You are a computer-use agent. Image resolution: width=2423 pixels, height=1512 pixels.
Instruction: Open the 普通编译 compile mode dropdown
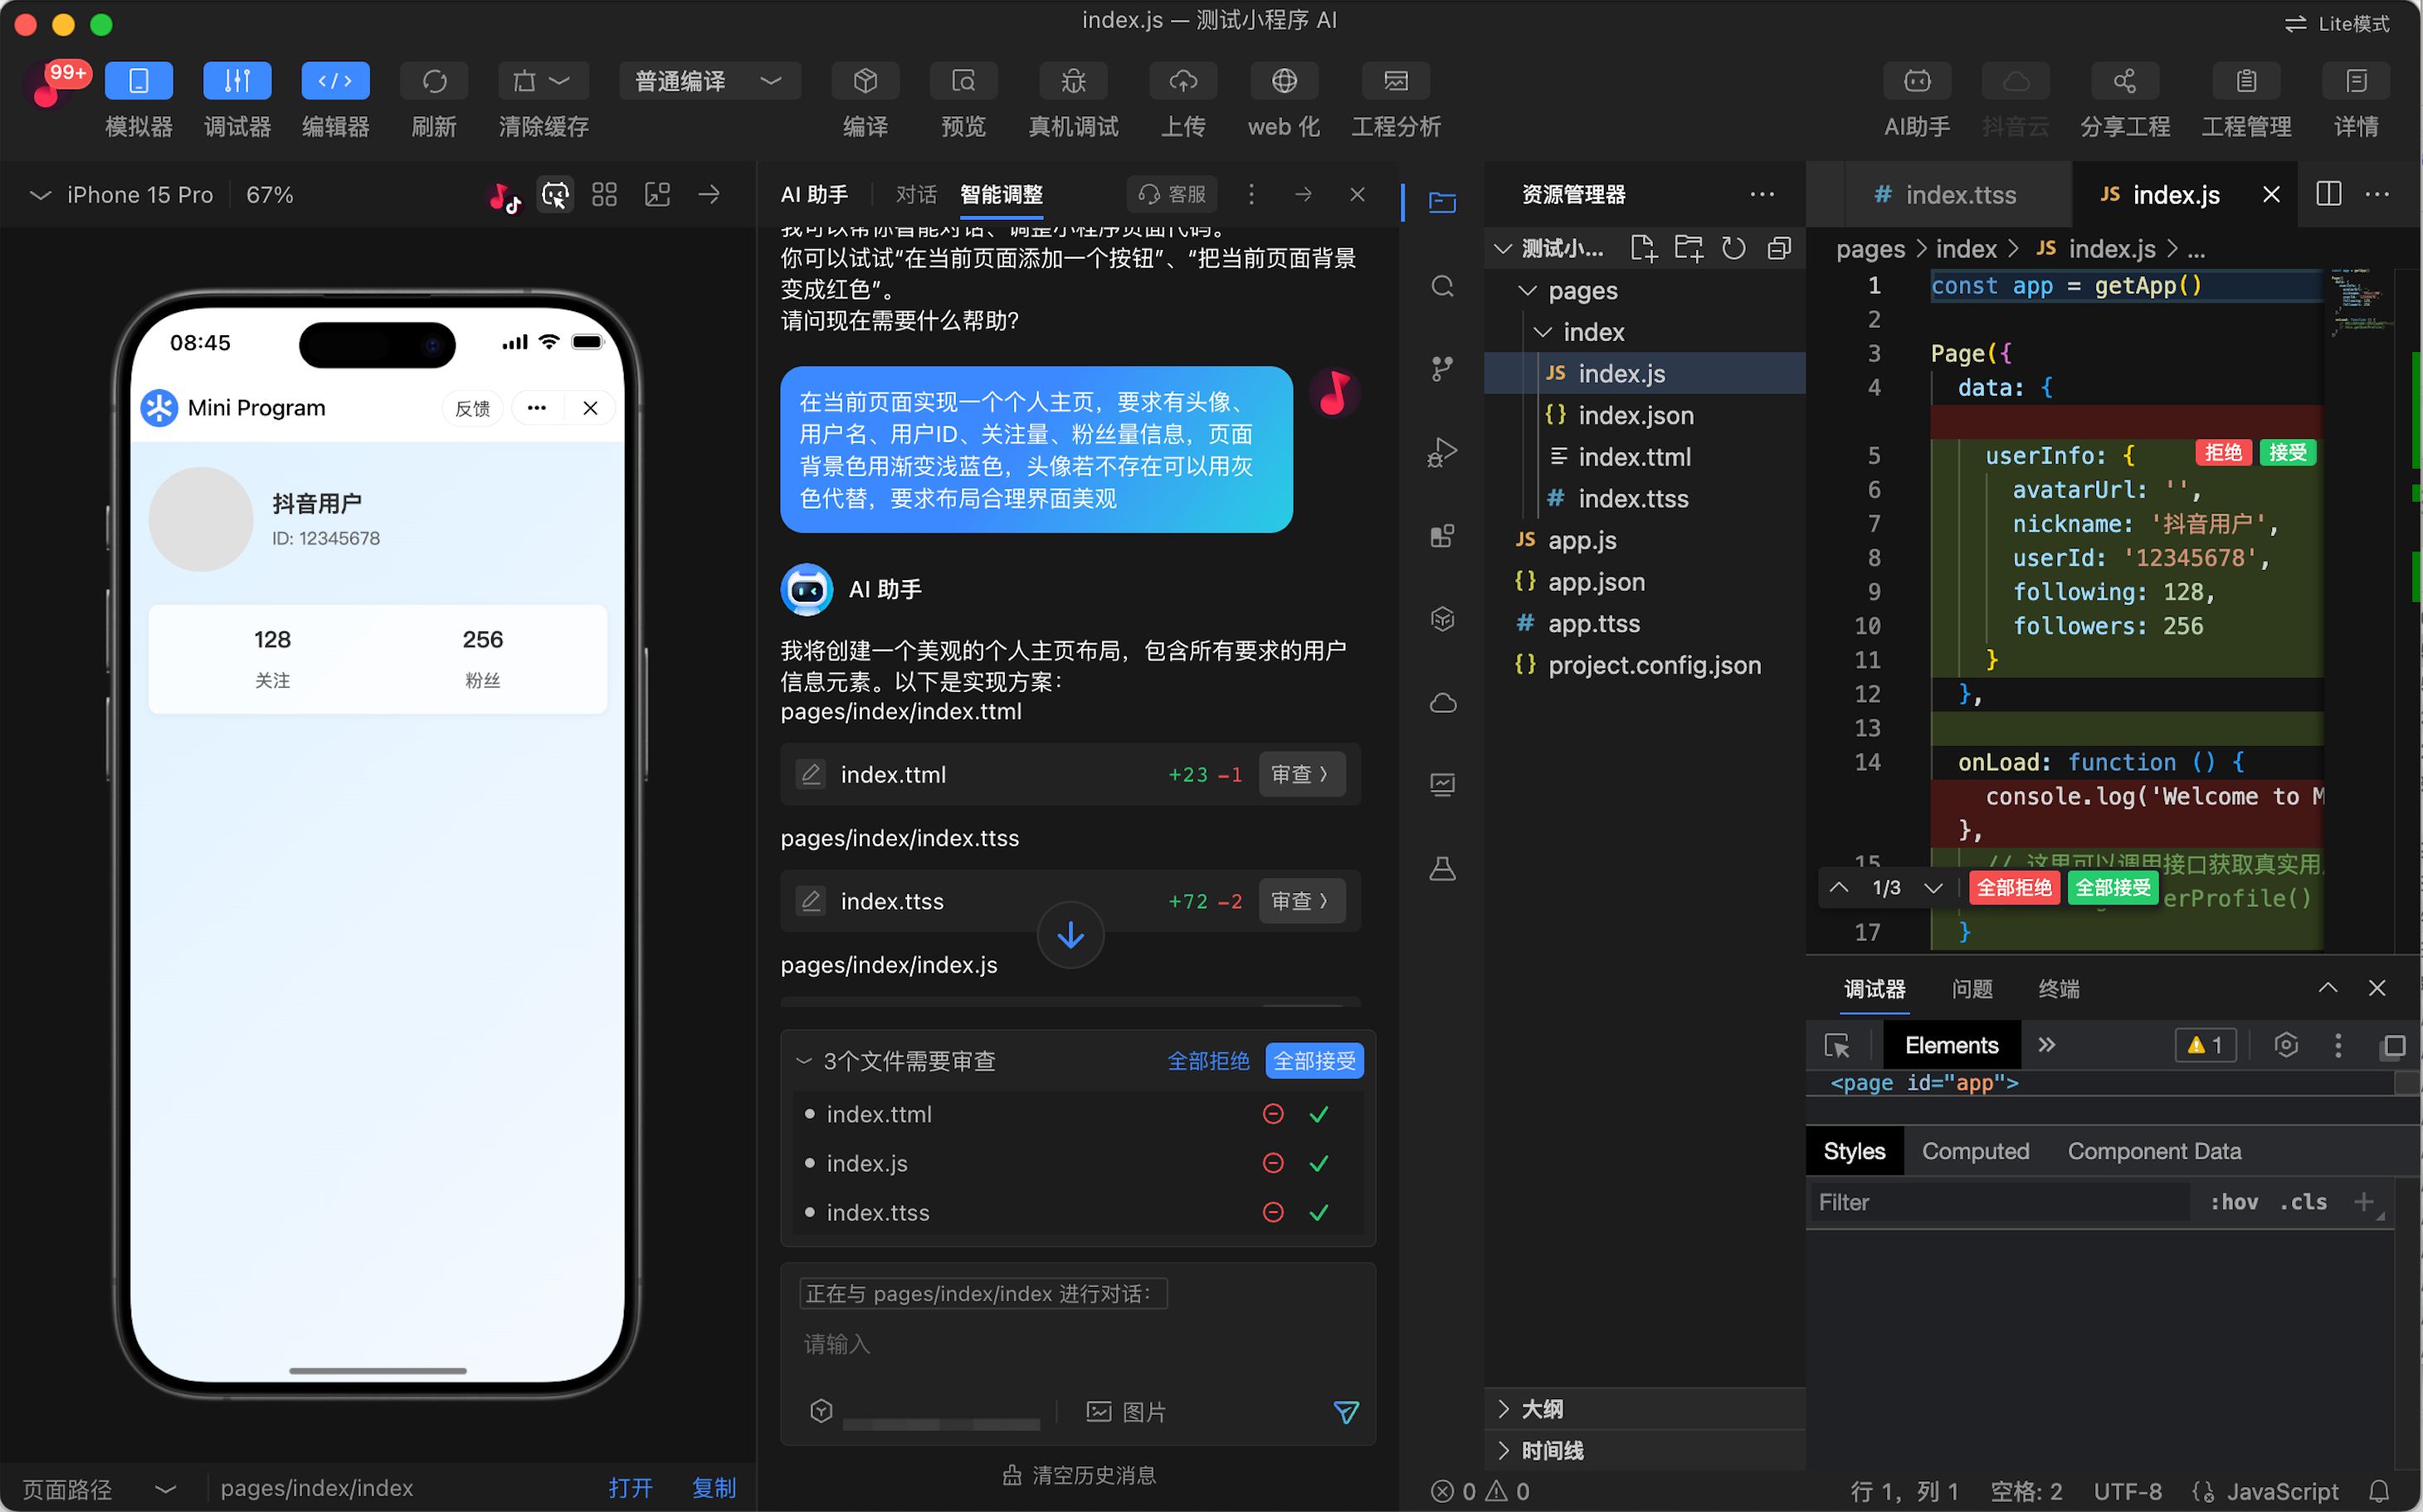tap(709, 81)
